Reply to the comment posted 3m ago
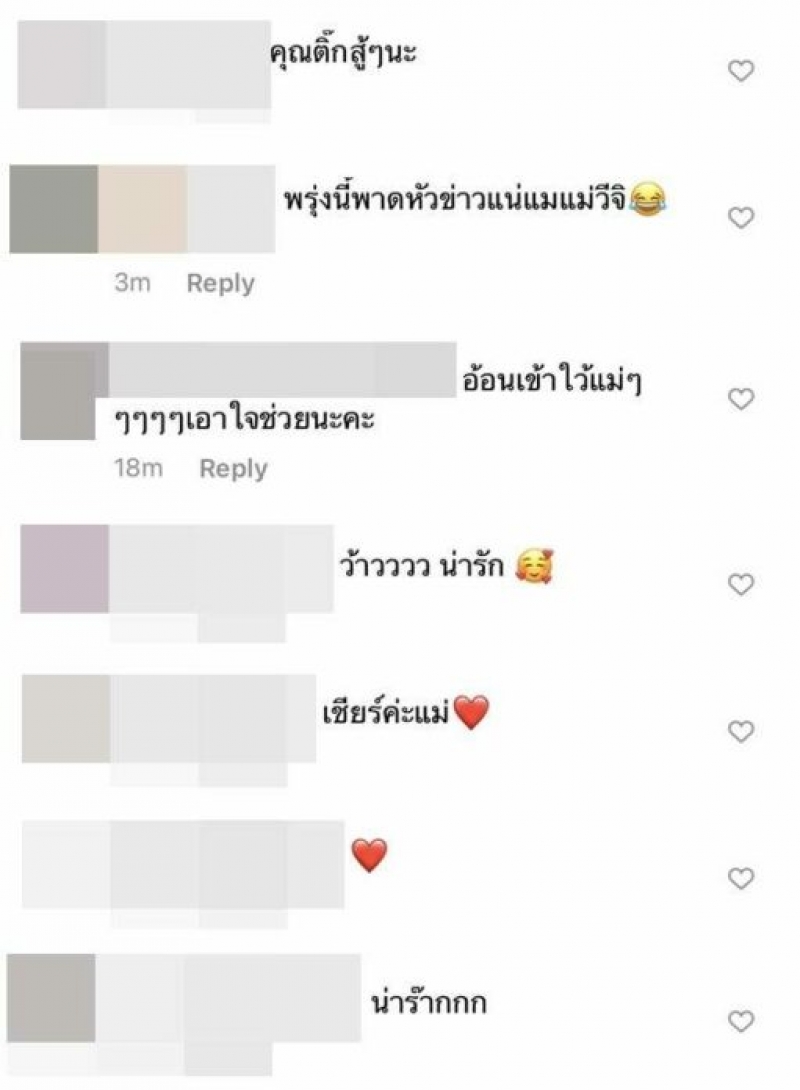 tap(220, 284)
